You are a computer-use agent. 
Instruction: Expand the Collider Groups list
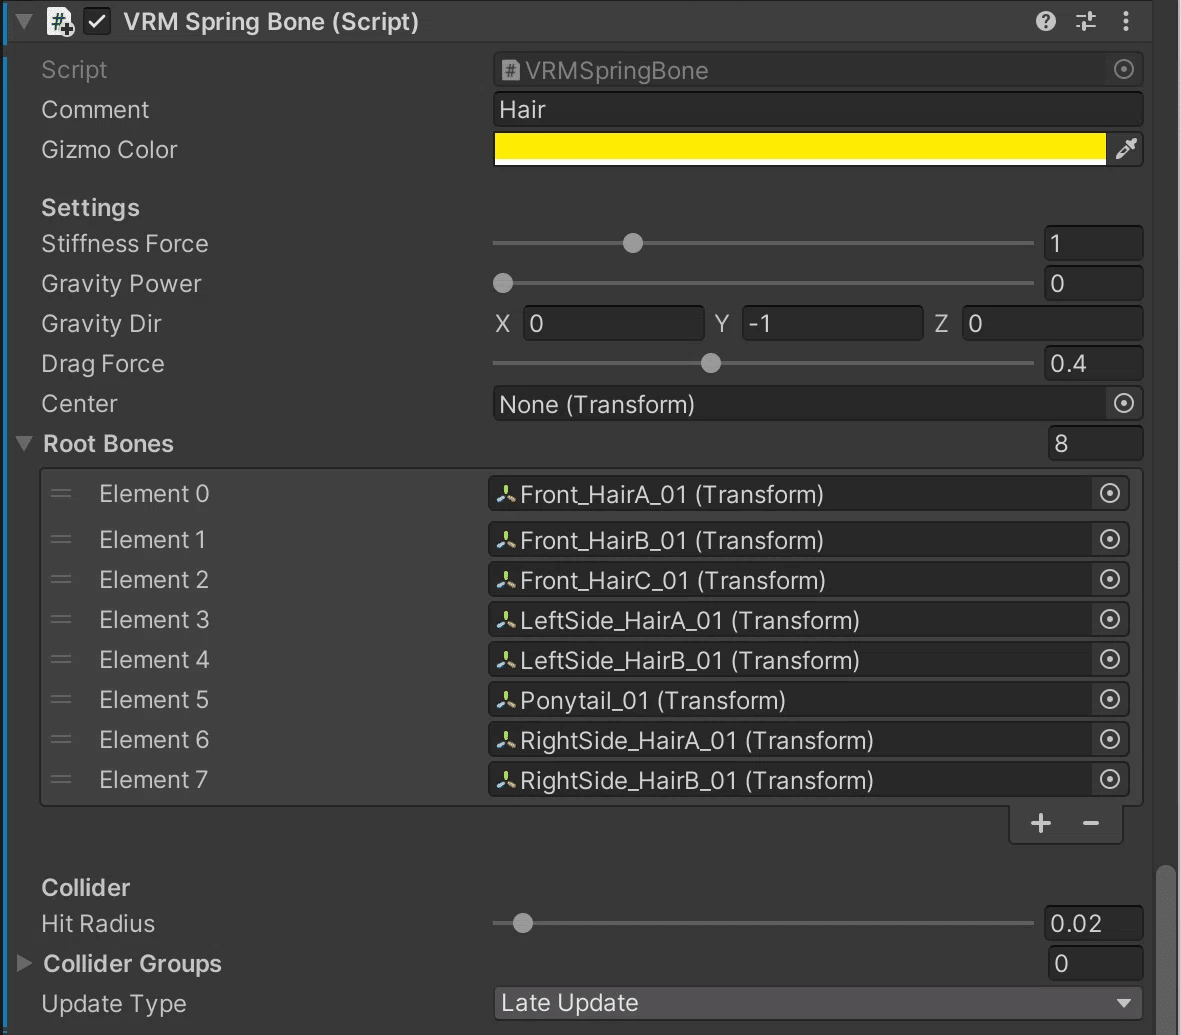point(25,964)
